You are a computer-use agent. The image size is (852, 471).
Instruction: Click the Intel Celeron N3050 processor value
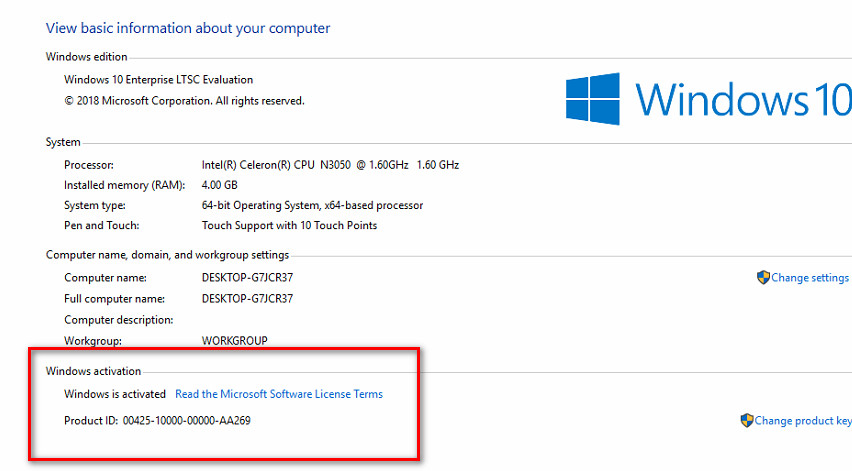330,165
